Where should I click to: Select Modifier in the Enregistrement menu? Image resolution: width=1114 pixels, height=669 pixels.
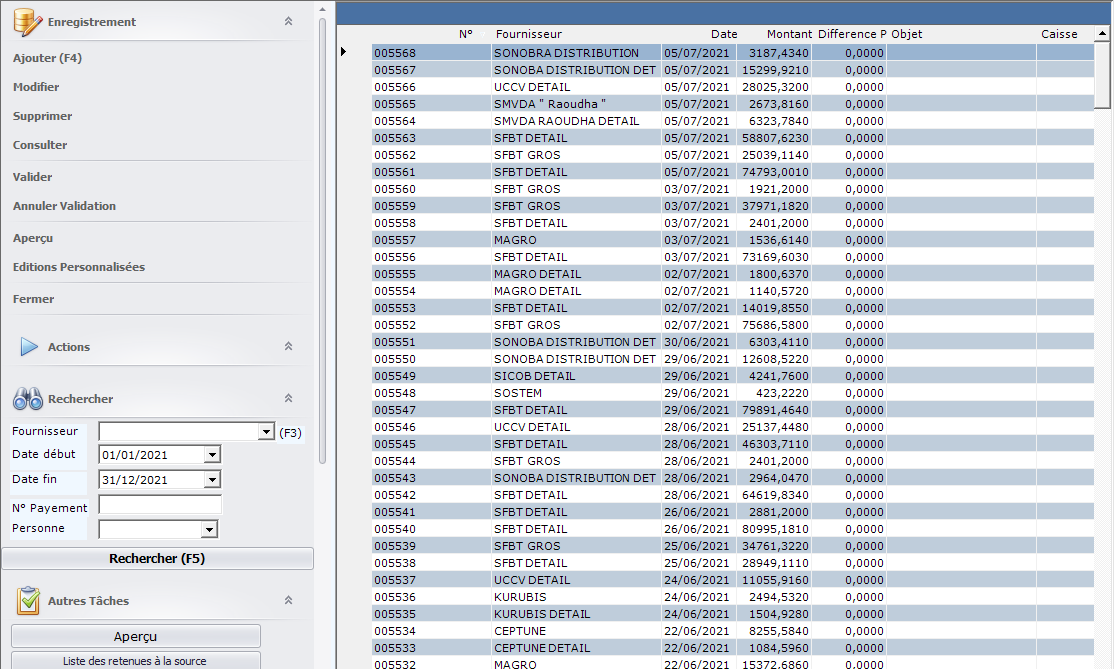[x=36, y=87]
